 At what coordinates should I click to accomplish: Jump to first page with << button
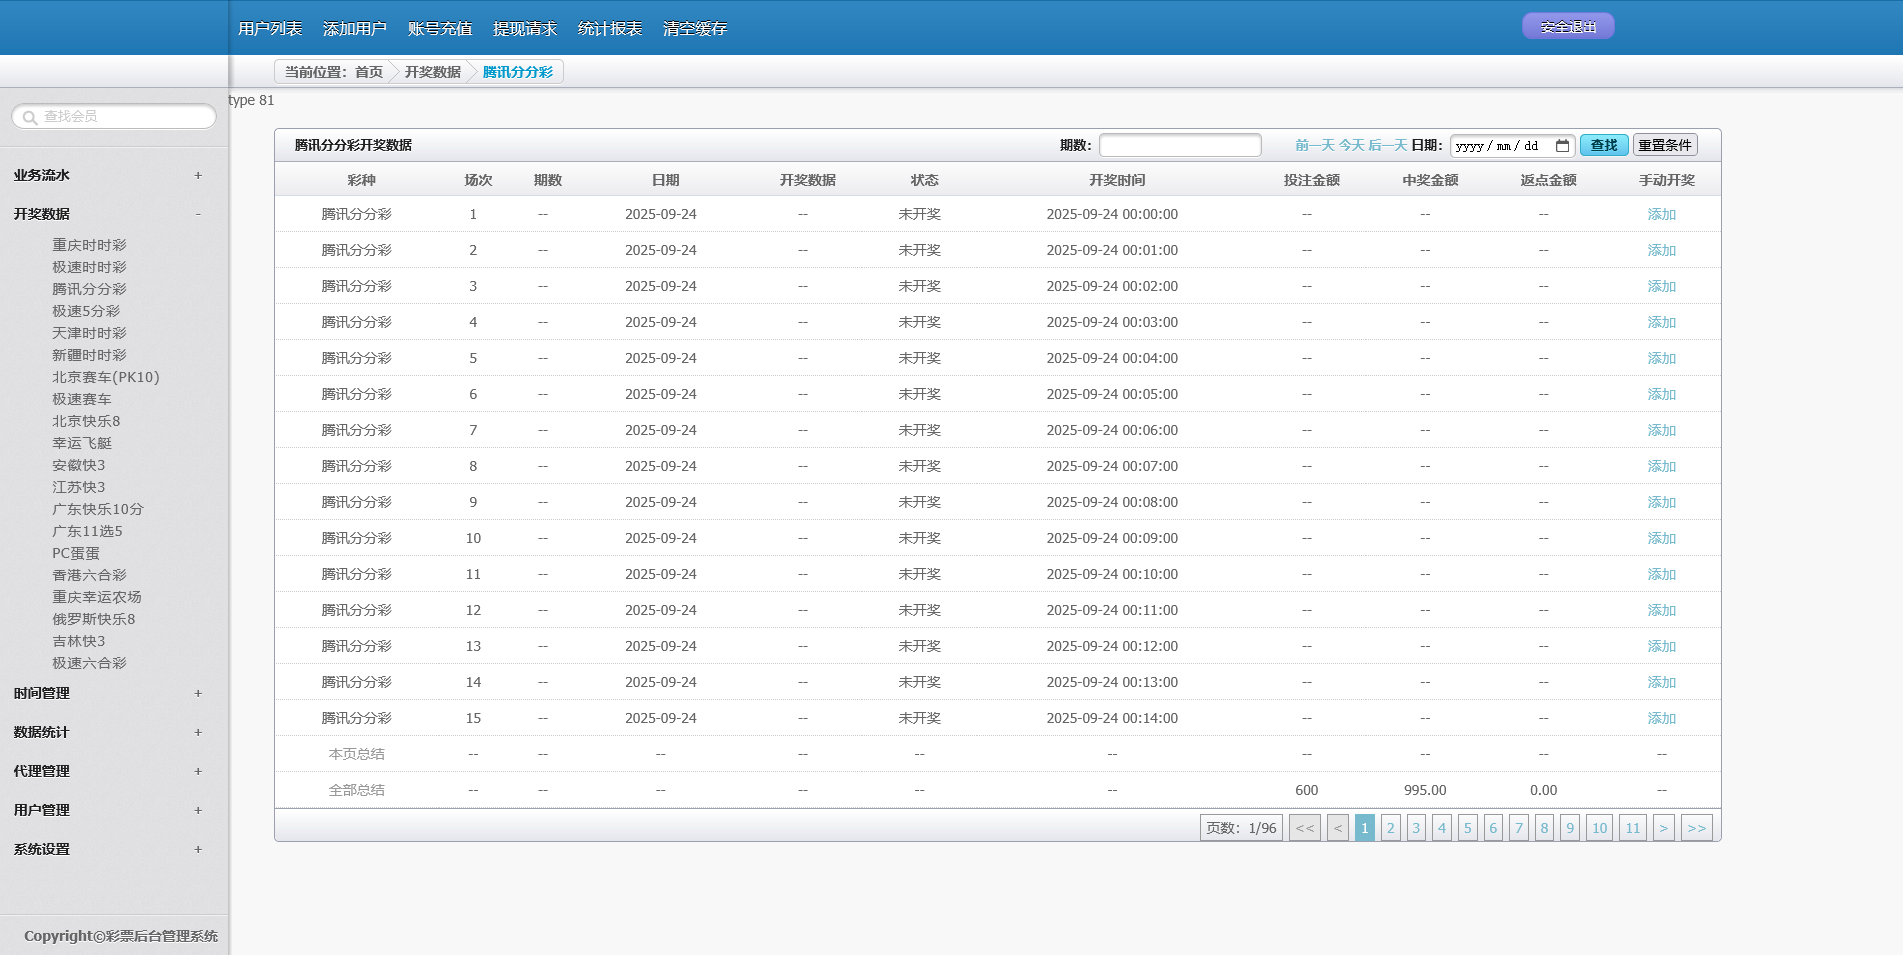[x=1305, y=828]
